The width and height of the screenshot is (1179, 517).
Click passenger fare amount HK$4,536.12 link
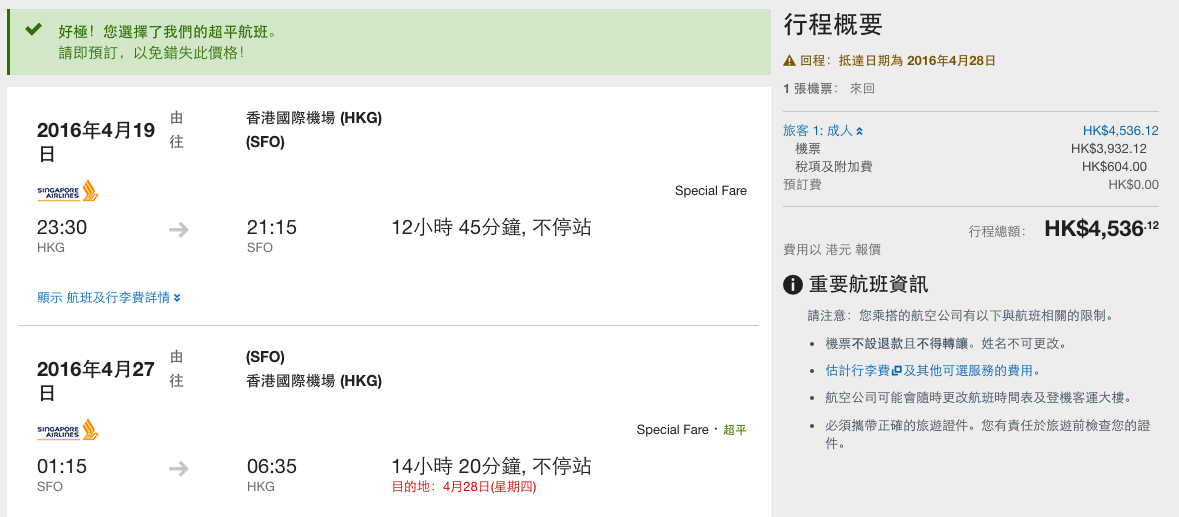(x=1120, y=131)
